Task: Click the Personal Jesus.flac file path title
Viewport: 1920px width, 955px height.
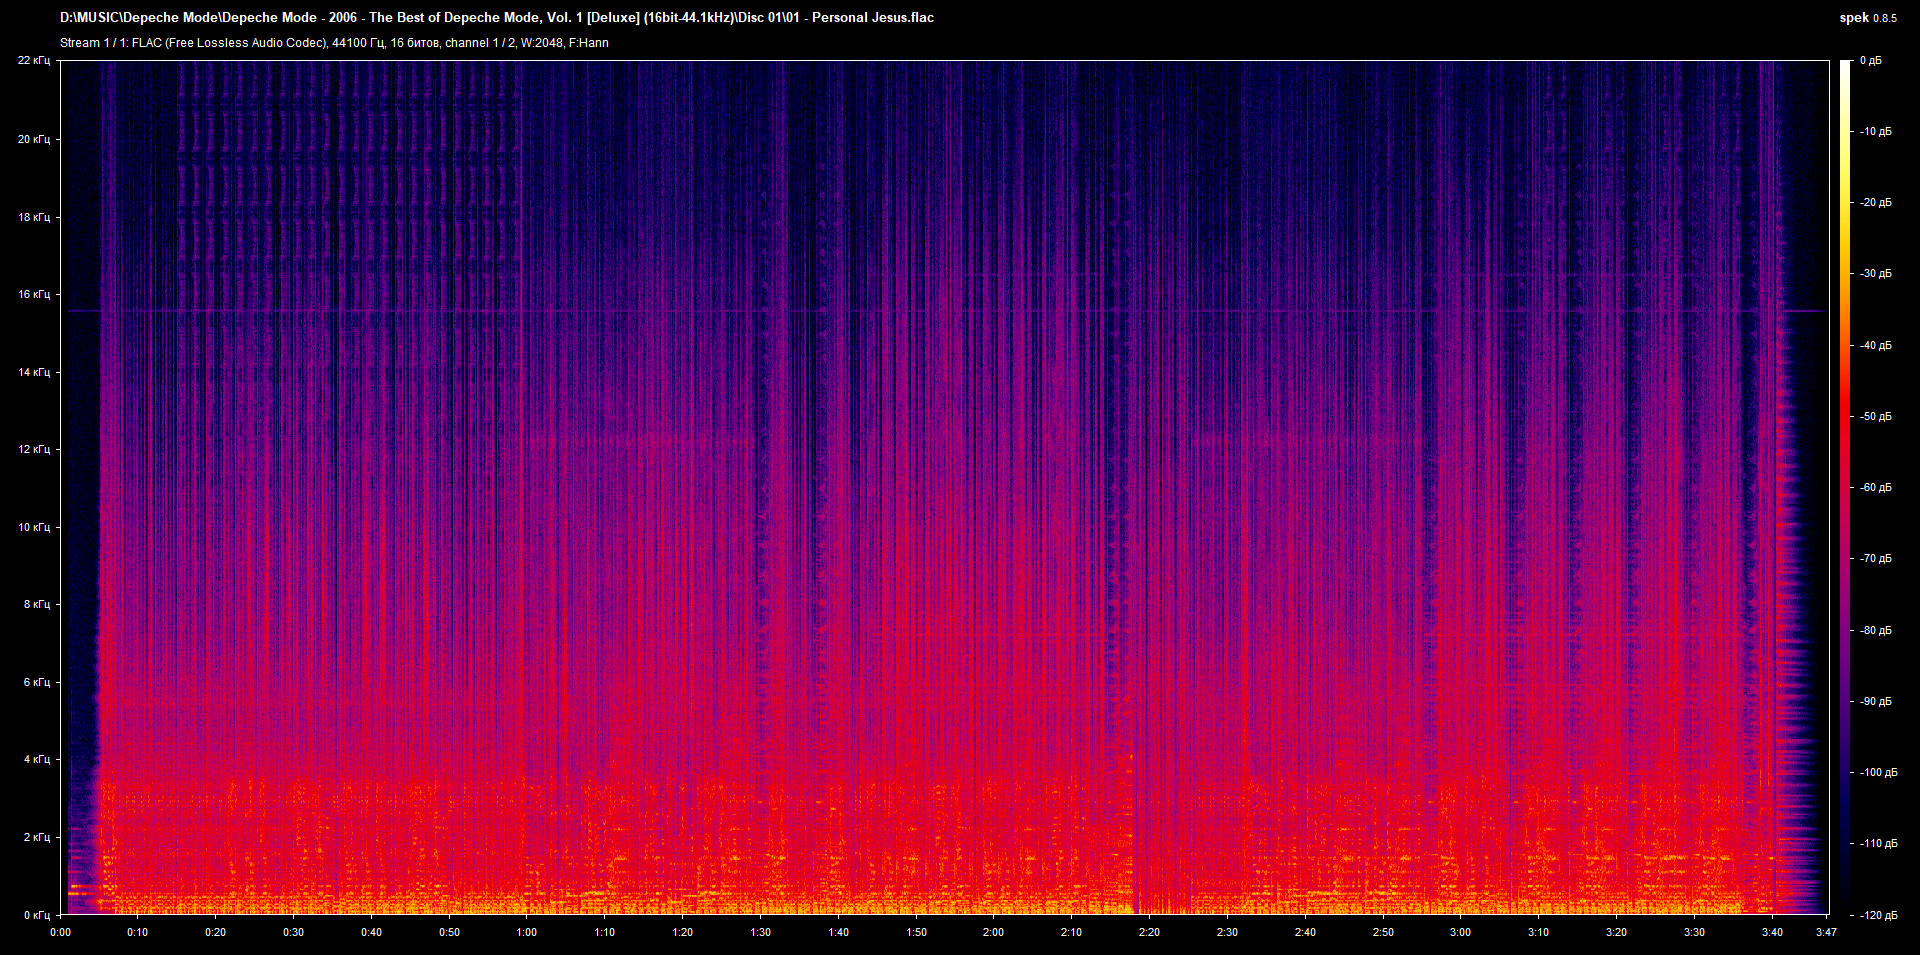Action: click(x=497, y=17)
